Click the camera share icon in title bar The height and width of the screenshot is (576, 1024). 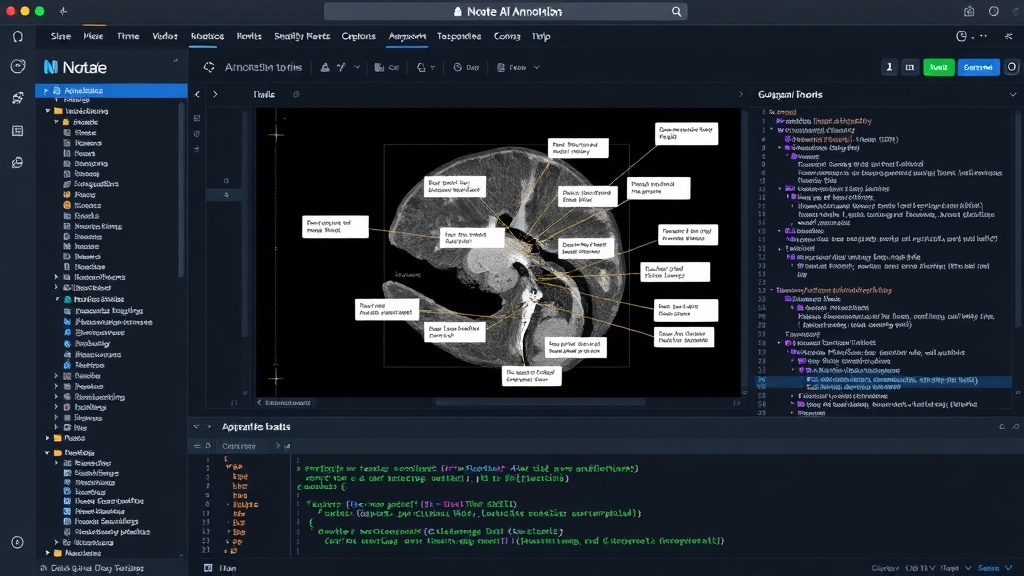point(969,12)
